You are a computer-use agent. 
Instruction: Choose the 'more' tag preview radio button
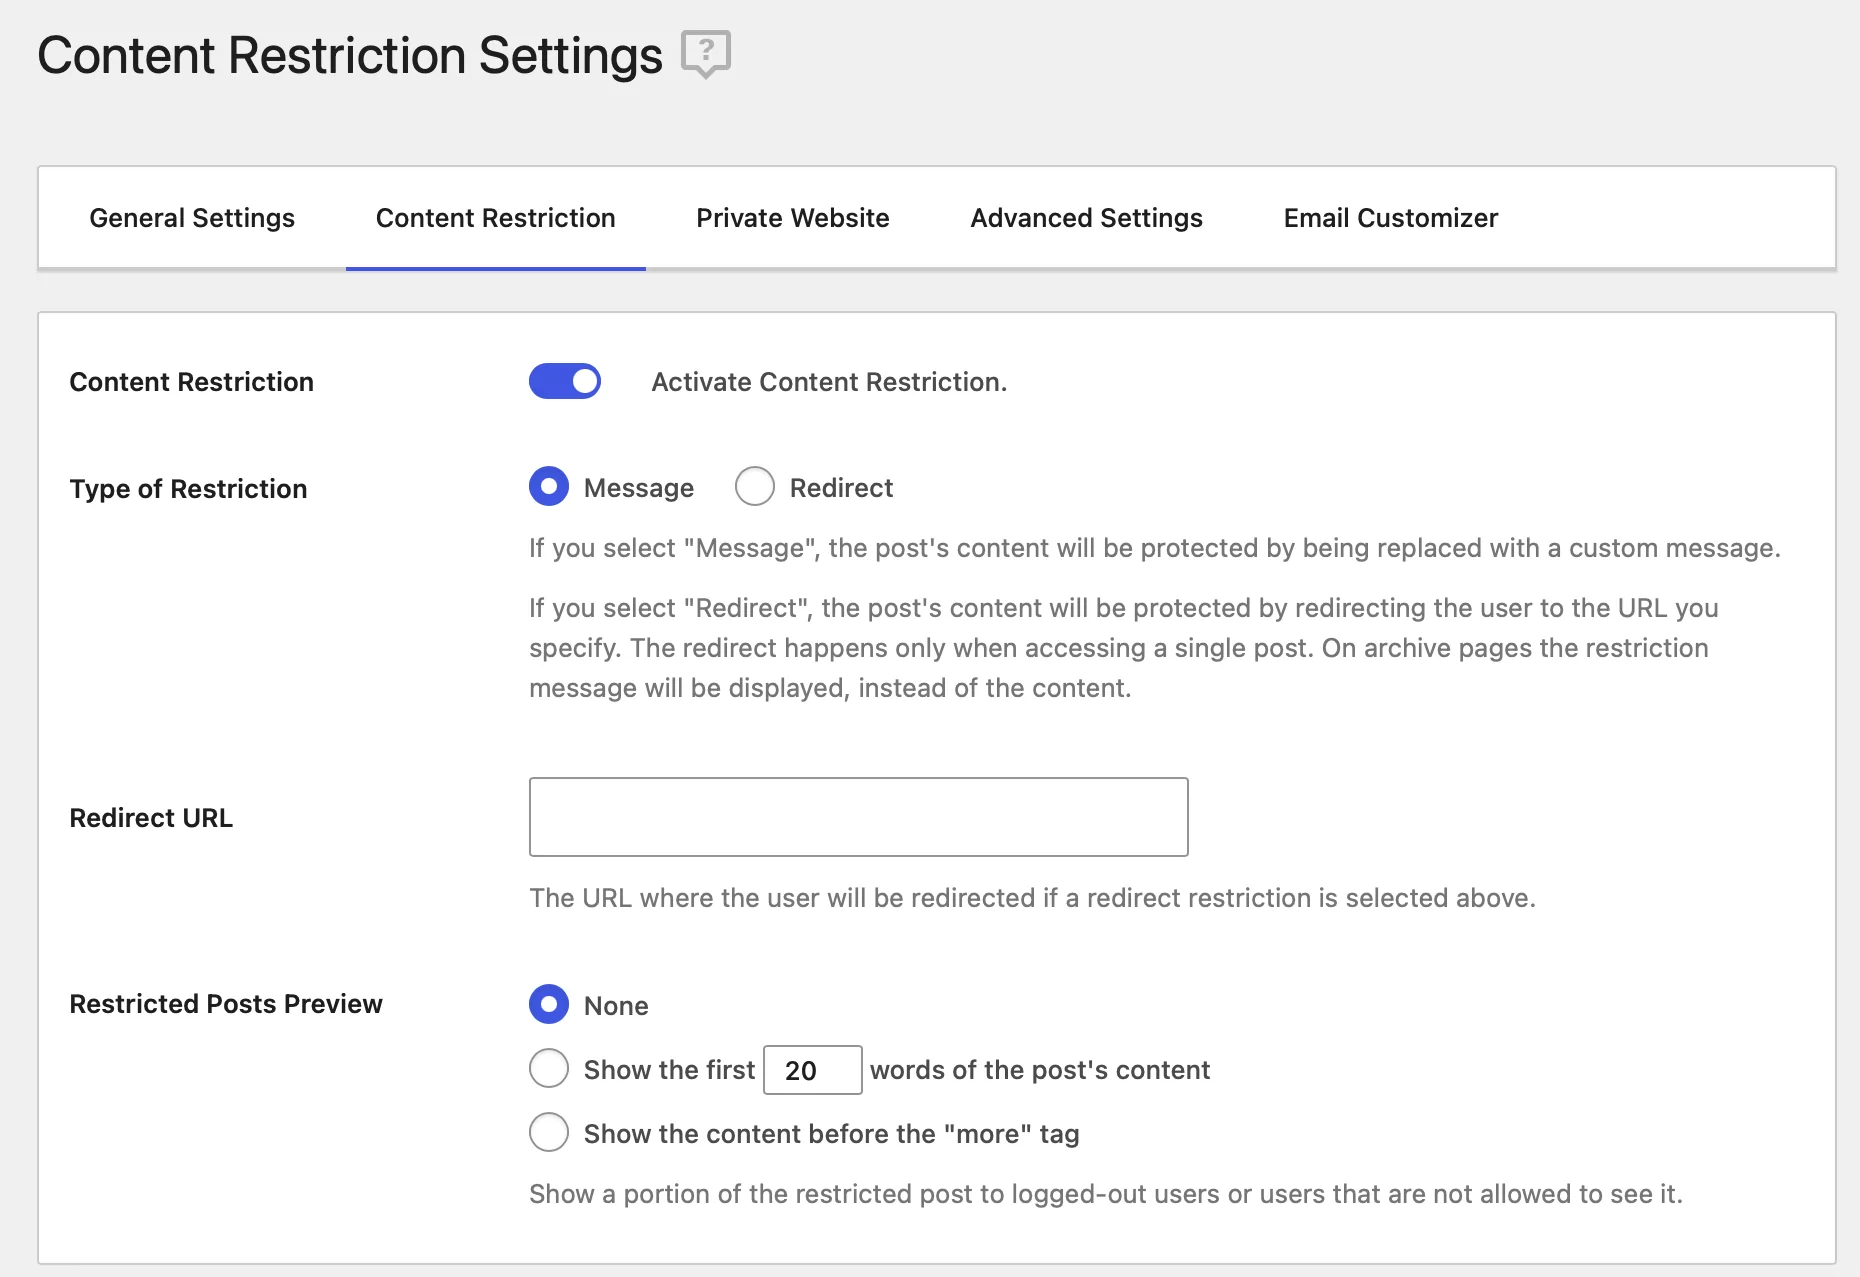coord(549,1133)
